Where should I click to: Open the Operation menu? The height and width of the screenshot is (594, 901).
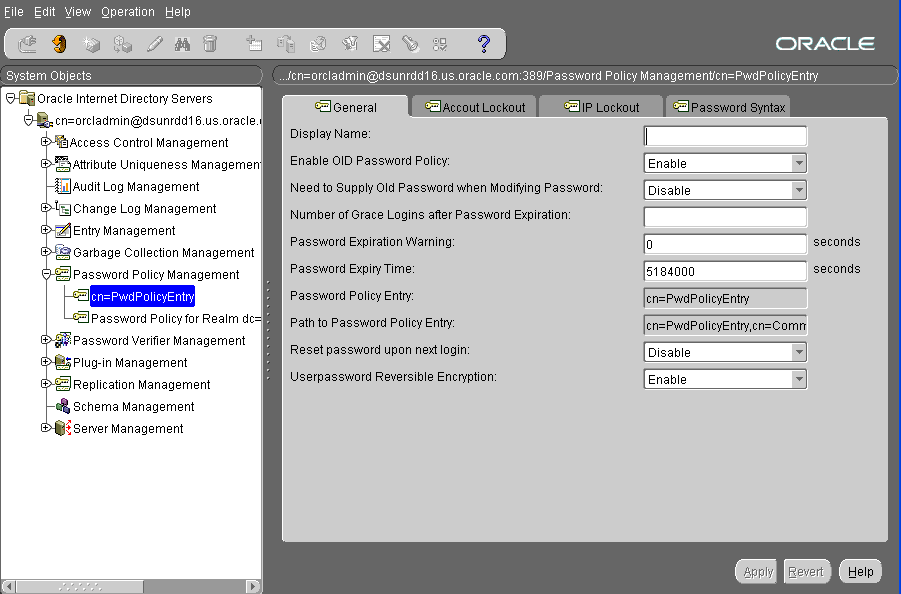coord(128,12)
